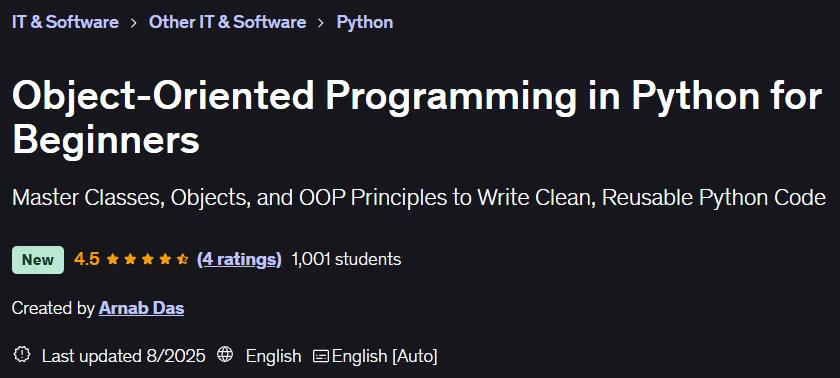Click the Created by label
Image resolution: width=840 pixels, height=378 pixels.
pos(54,308)
